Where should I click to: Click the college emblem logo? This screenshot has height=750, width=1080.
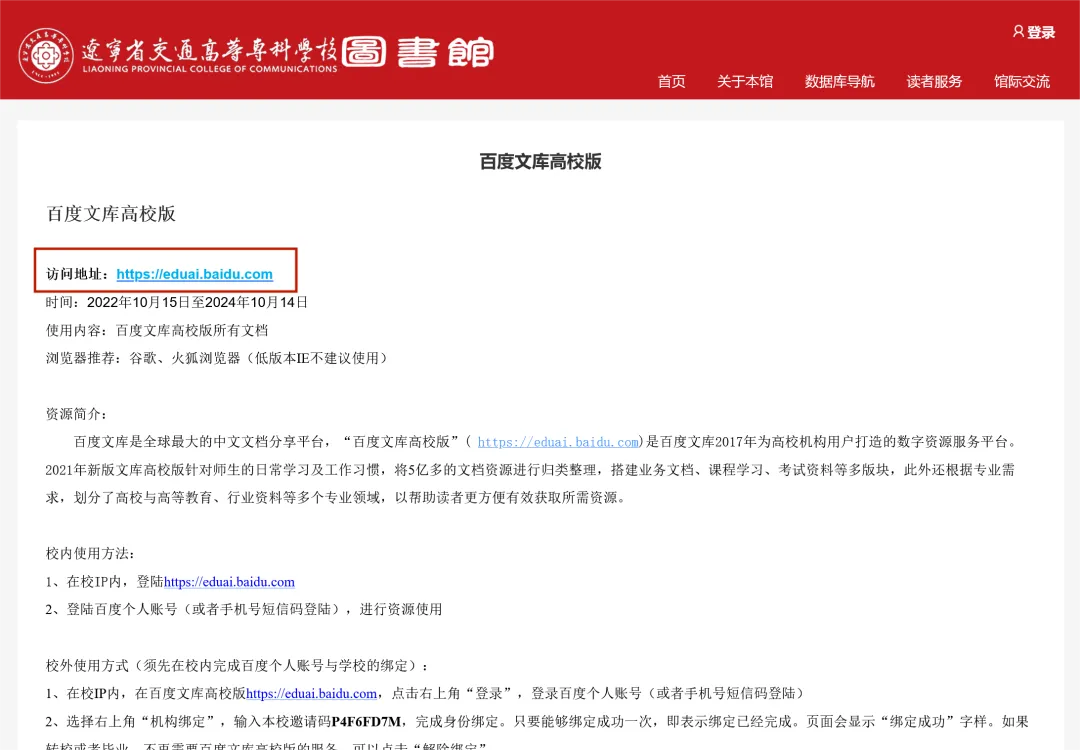tap(45, 55)
